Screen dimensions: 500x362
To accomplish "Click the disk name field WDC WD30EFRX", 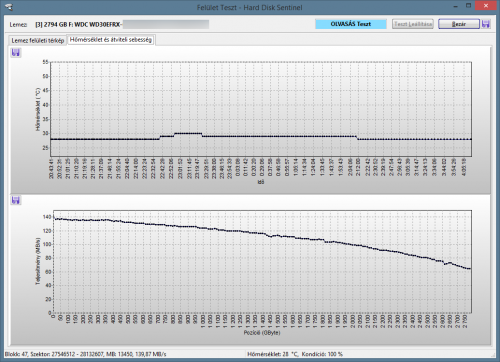I will pos(122,25).
